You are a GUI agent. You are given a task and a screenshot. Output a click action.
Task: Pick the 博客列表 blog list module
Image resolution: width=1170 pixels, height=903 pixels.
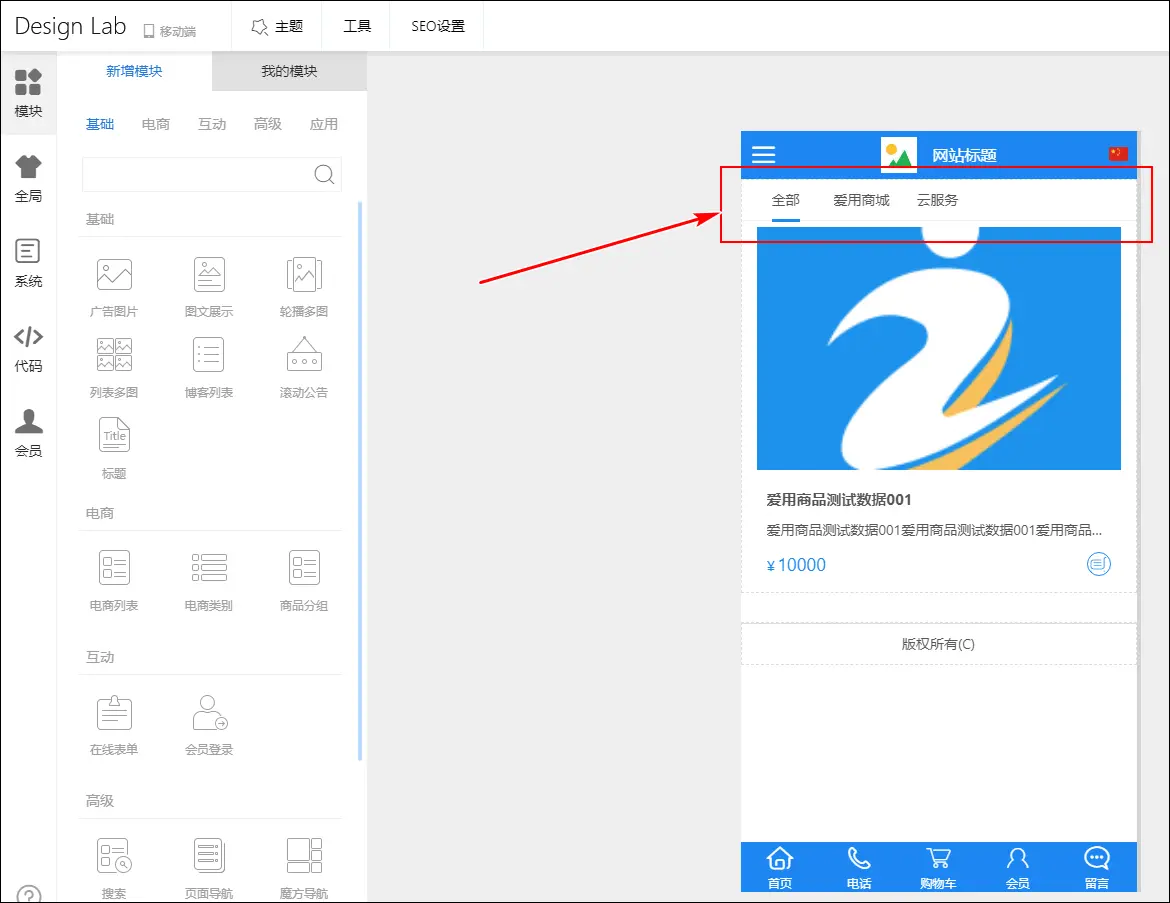pos(209,356)
